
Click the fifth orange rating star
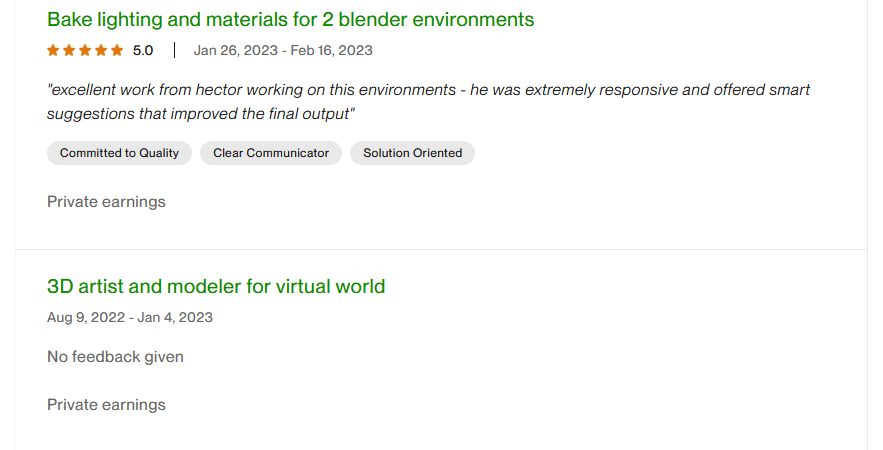[x=117, y=50]
